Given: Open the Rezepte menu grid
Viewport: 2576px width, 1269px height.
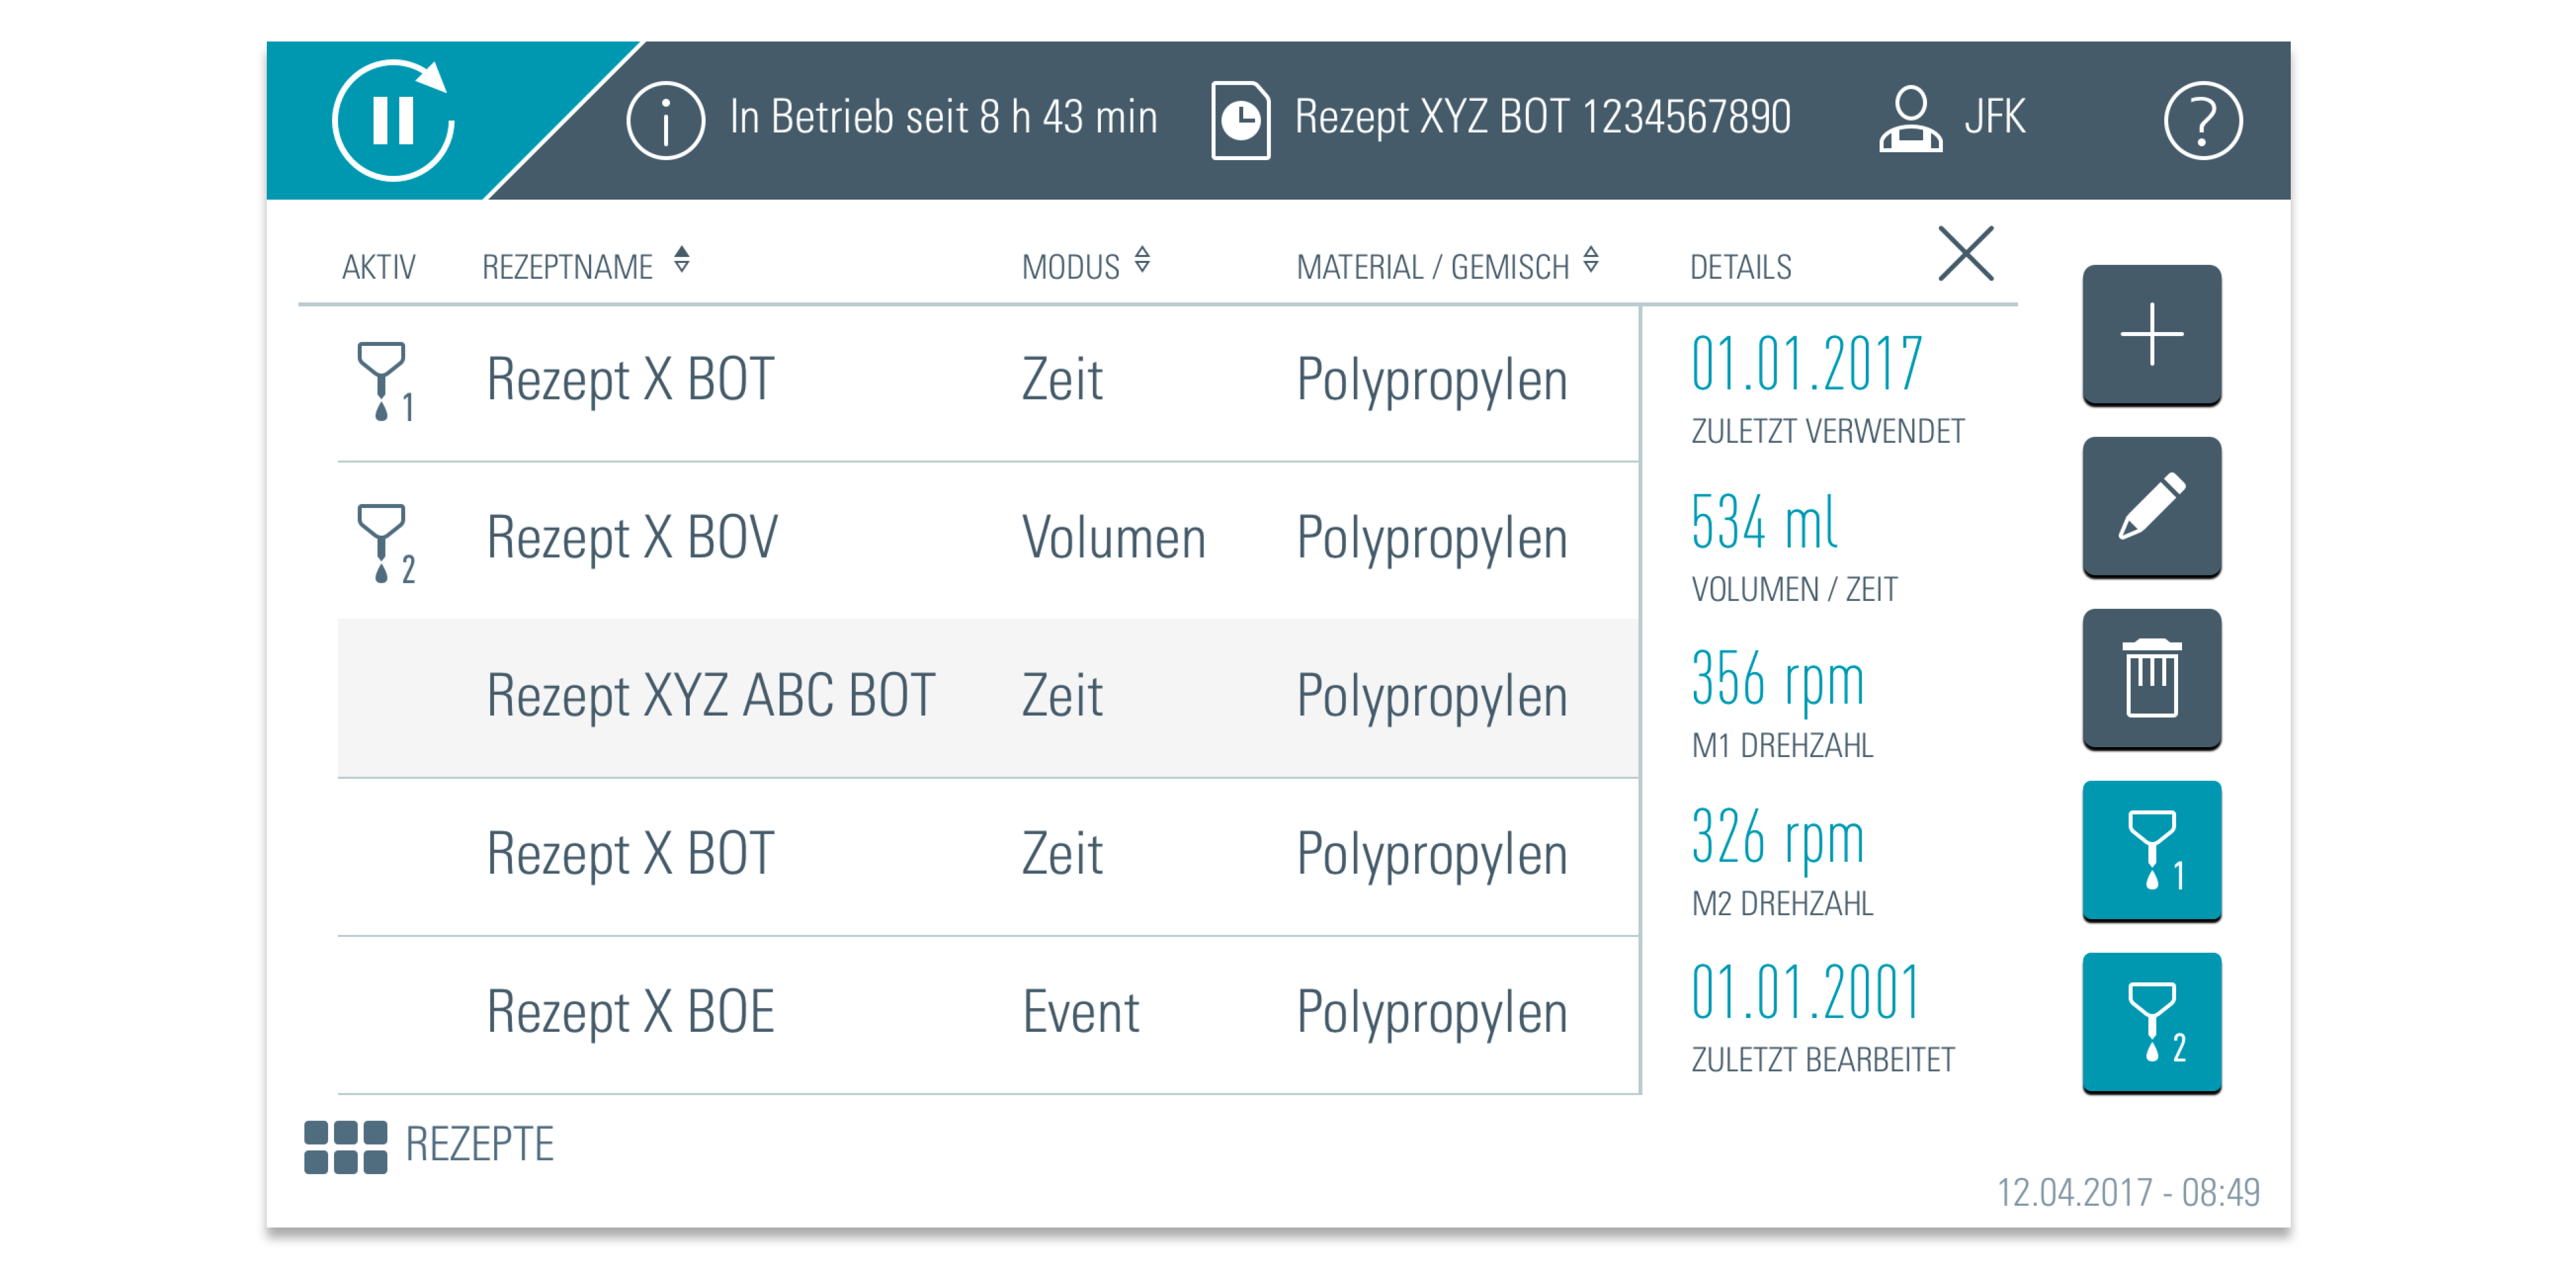Looking at the screenshot, I should coord(346,1146).
